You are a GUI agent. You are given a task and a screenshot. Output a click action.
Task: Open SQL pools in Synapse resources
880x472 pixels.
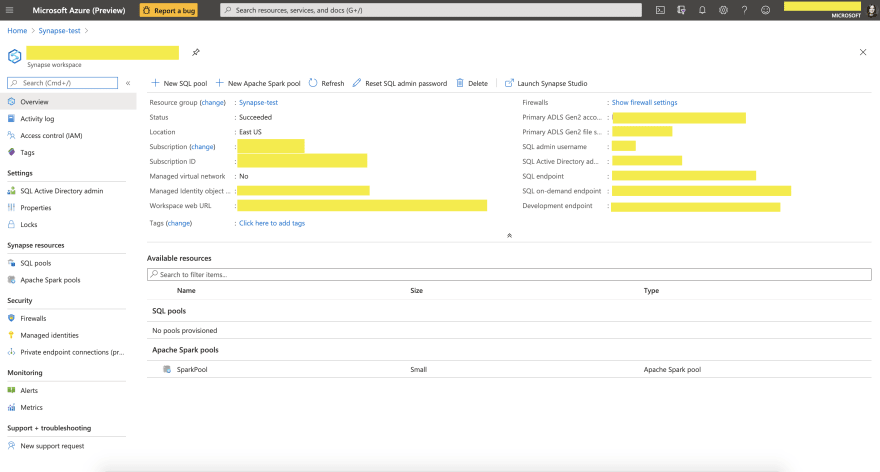(35, 263)
